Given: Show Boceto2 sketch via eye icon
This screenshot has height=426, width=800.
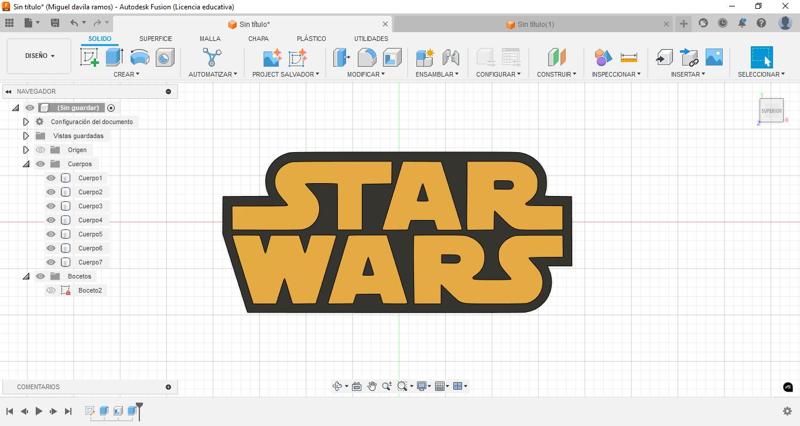Looking at the screenshot, I should pyautogui.click(x=51, y=290).
